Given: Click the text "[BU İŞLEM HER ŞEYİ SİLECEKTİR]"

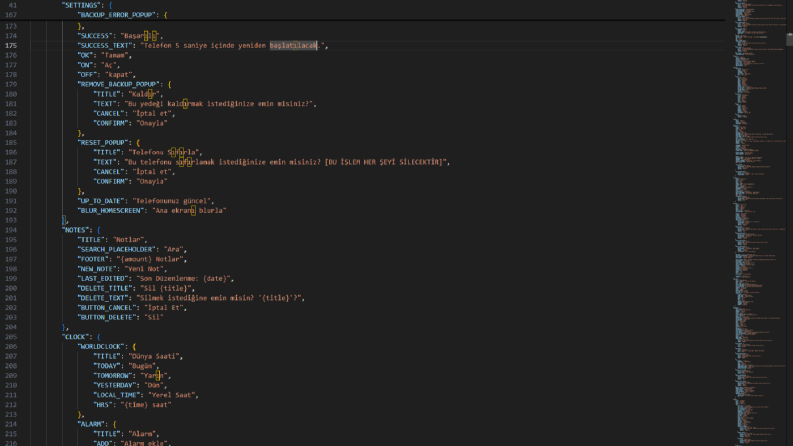Looking at the screenshot, I should pyautogui.click(x=385, y=162).
